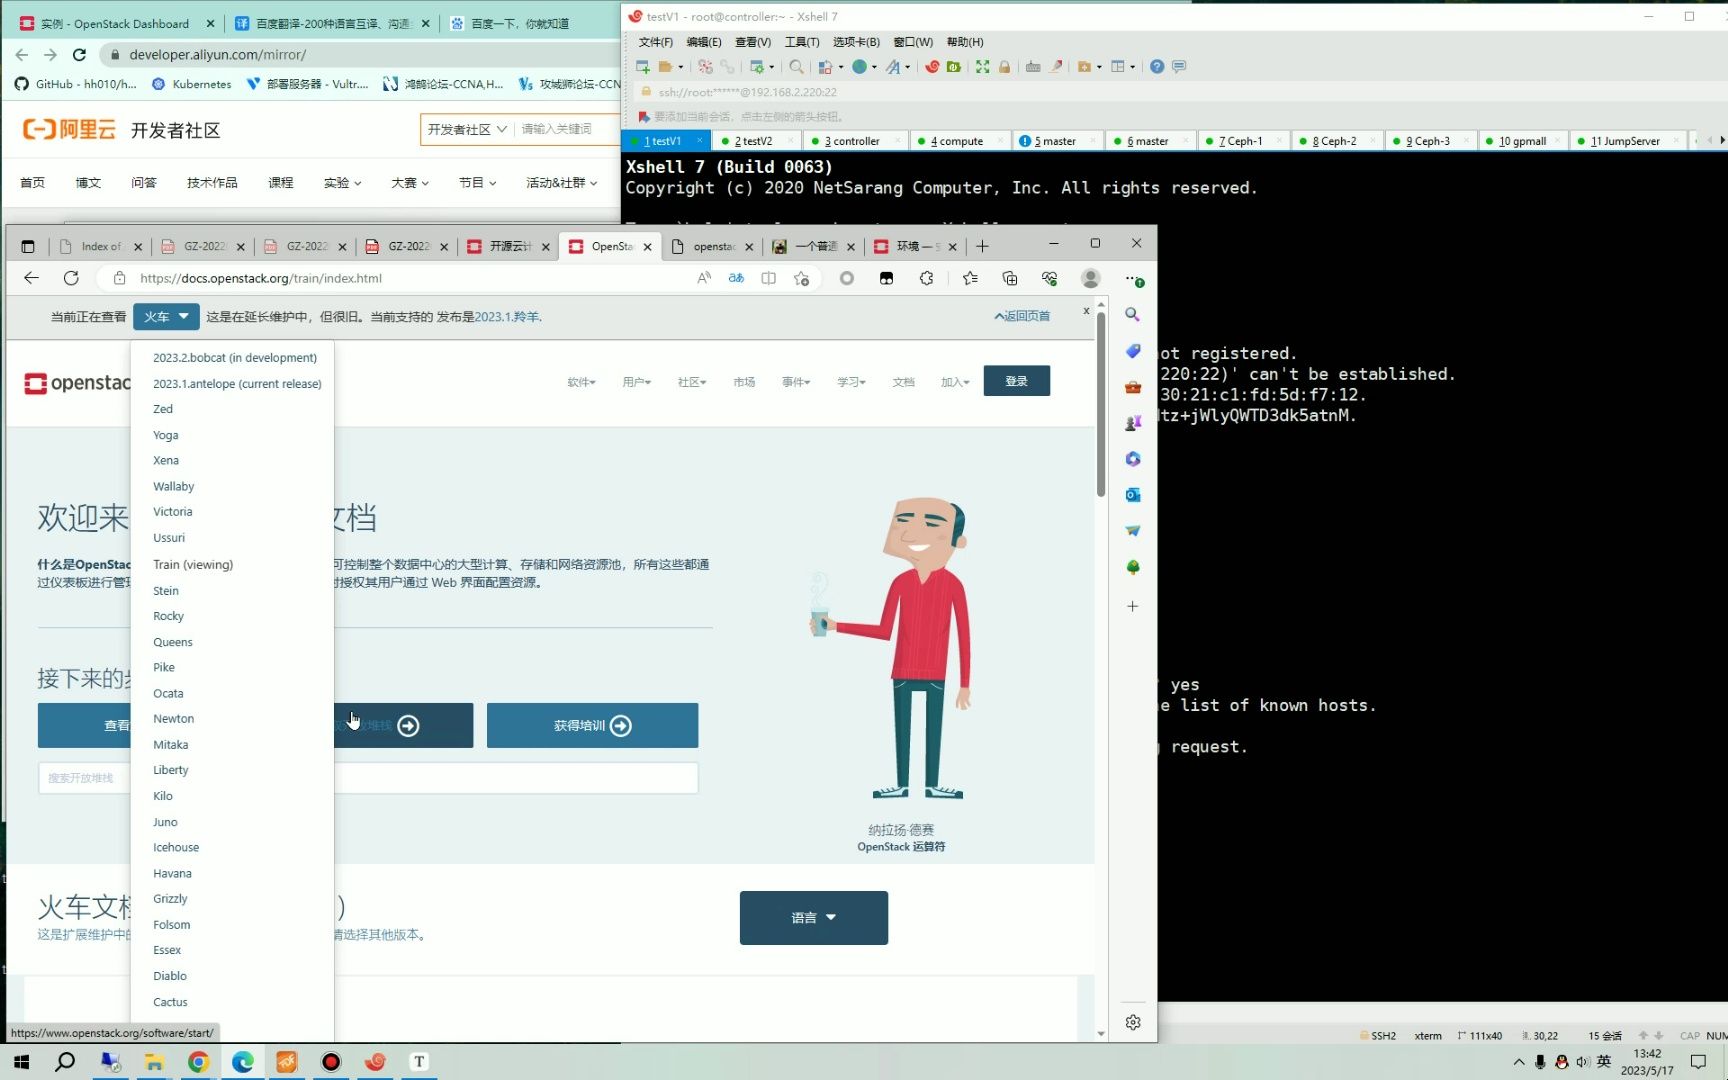Click the translate icon in Edge address bar
Image resolution: width=1728 pixels, height=1080 pixels.
click(736, 278)
